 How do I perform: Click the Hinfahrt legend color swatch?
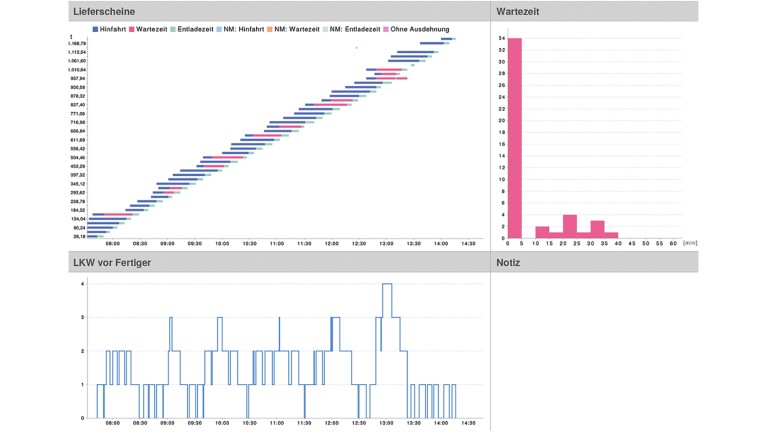(96, 30)
